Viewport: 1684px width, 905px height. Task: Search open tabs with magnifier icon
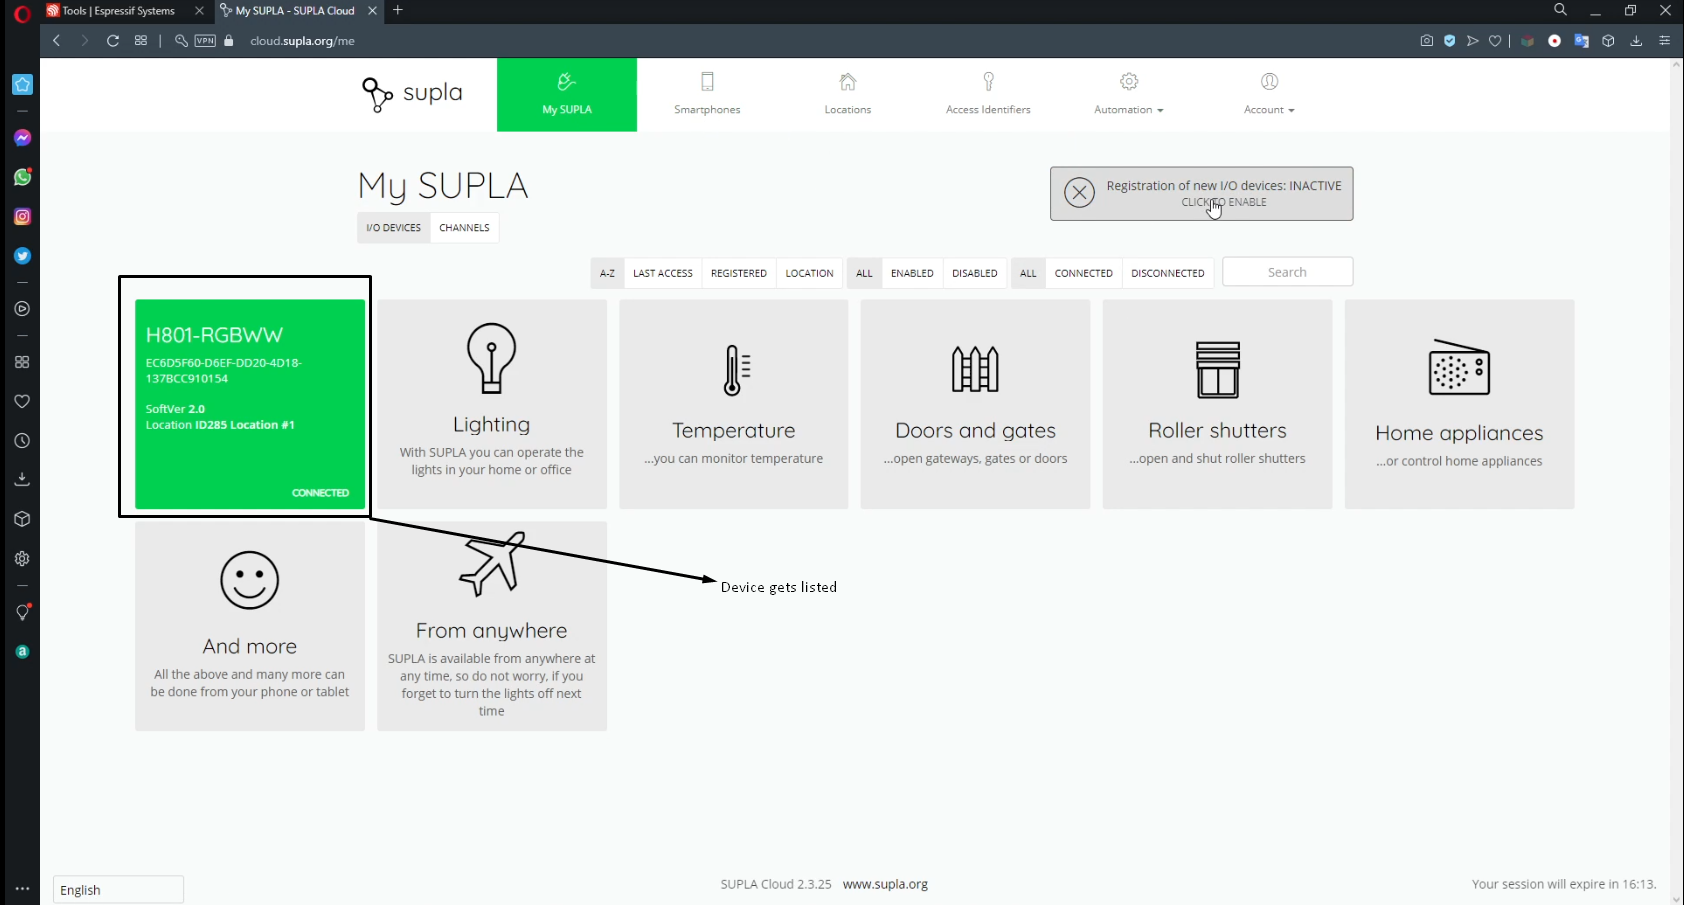(x=1560, y=10)
